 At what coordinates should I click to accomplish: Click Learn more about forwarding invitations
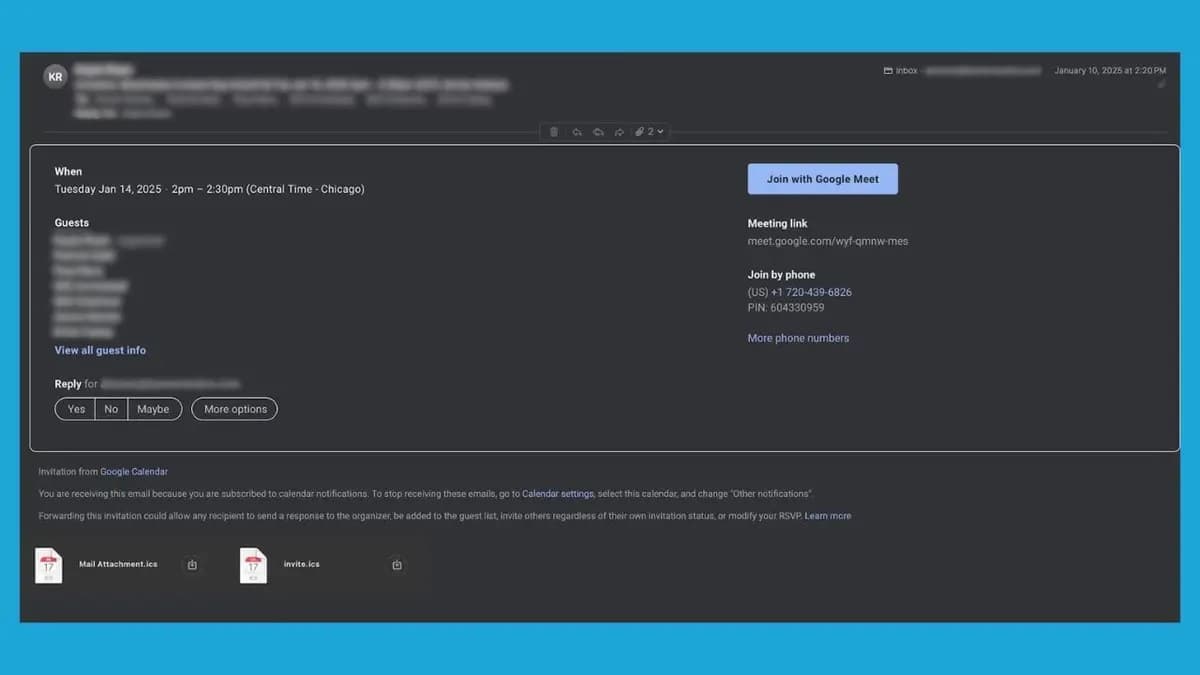(828, 515)
